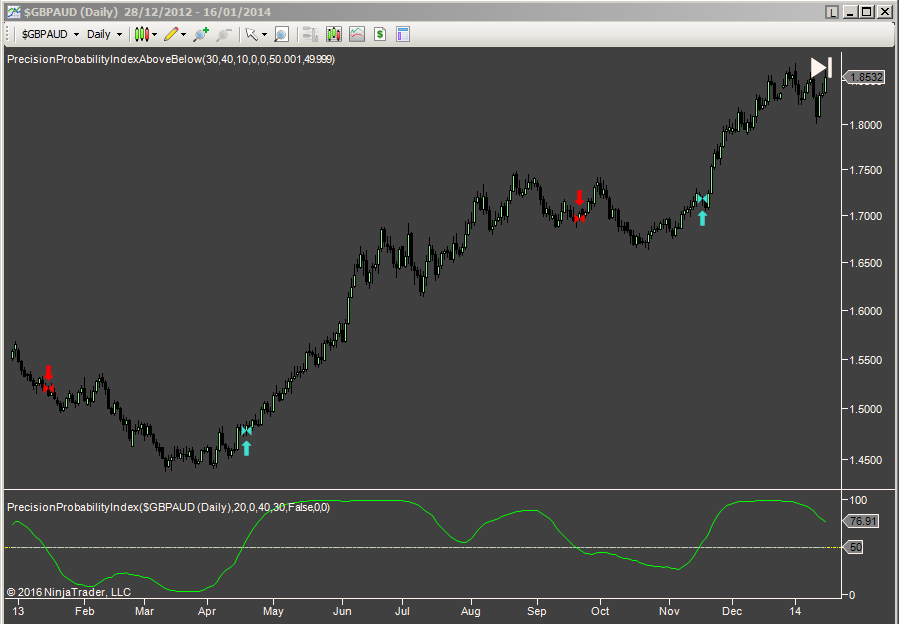Viewport: 899px width, 624px height.
Task: Click the Feb label on time axis
Action: click(x=84, y=611)
